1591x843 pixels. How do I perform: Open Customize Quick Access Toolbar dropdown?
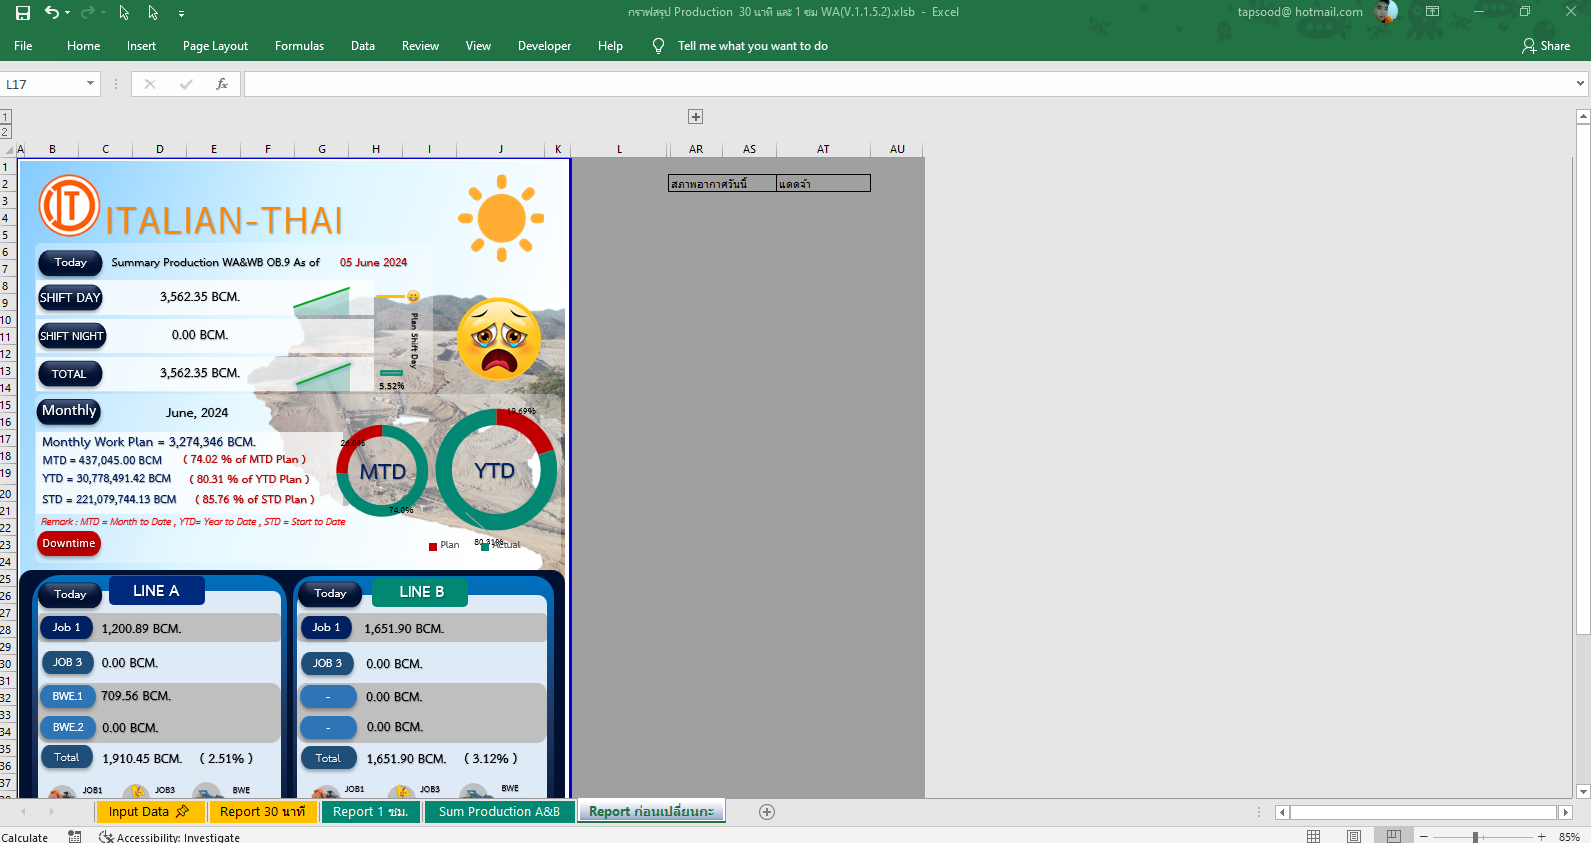point(181,14)
